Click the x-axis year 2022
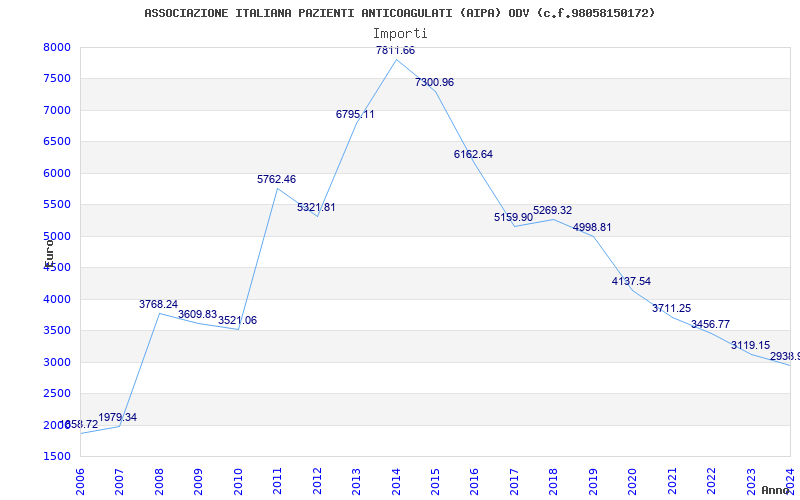Image resolution: width=800 pixels, height=500 pixels. coord(711,481)
